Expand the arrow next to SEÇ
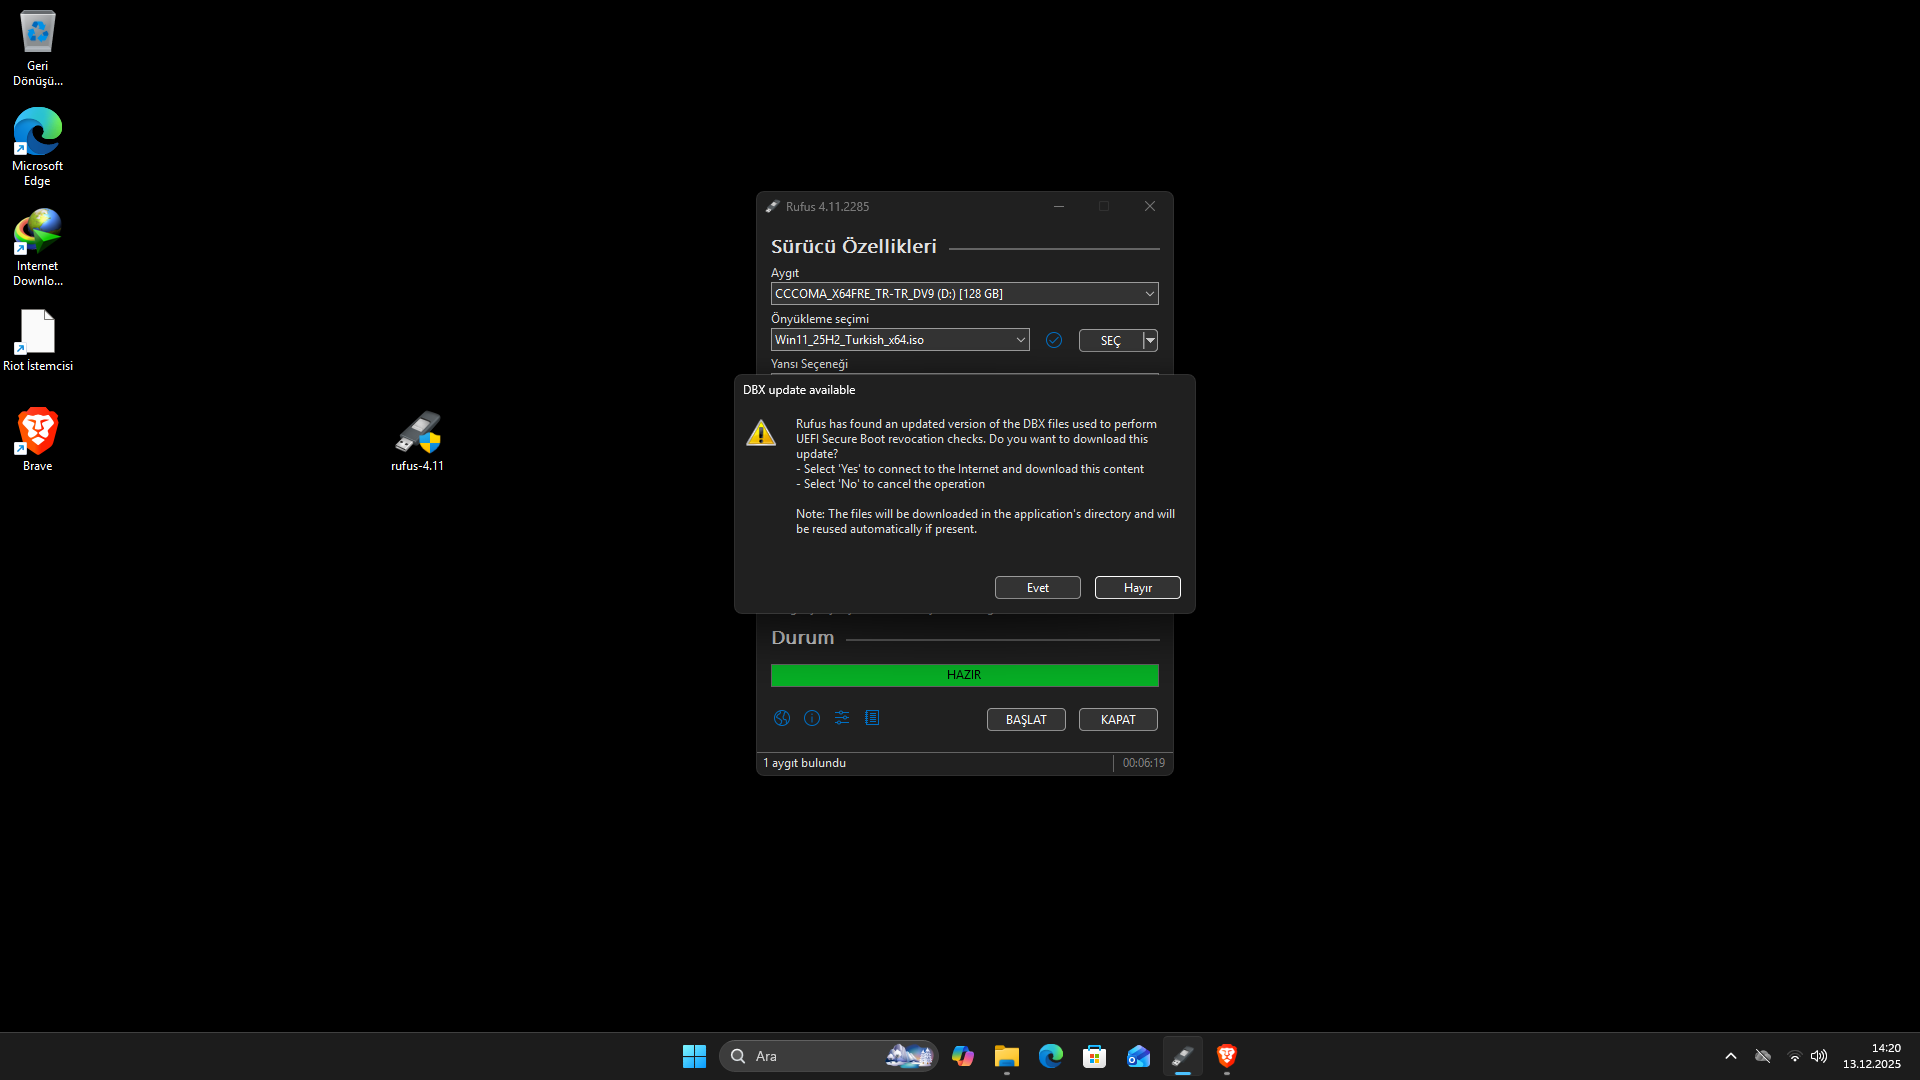This screenshot has height=1080, width=1920. click(1150, 340)
